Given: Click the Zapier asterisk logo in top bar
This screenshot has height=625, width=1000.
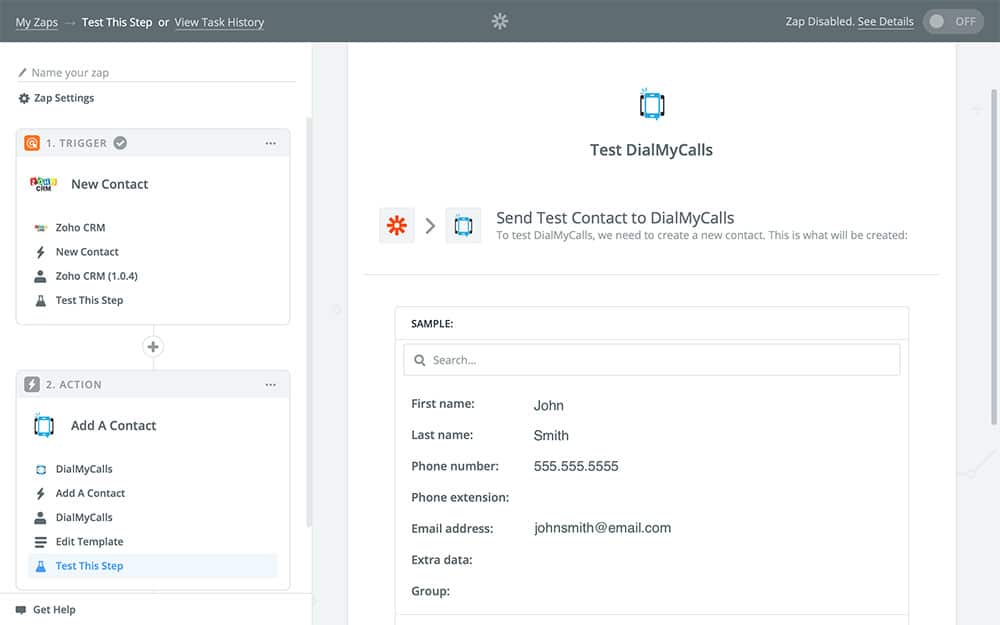Looking at the screenshot, I should pos(500,21).
